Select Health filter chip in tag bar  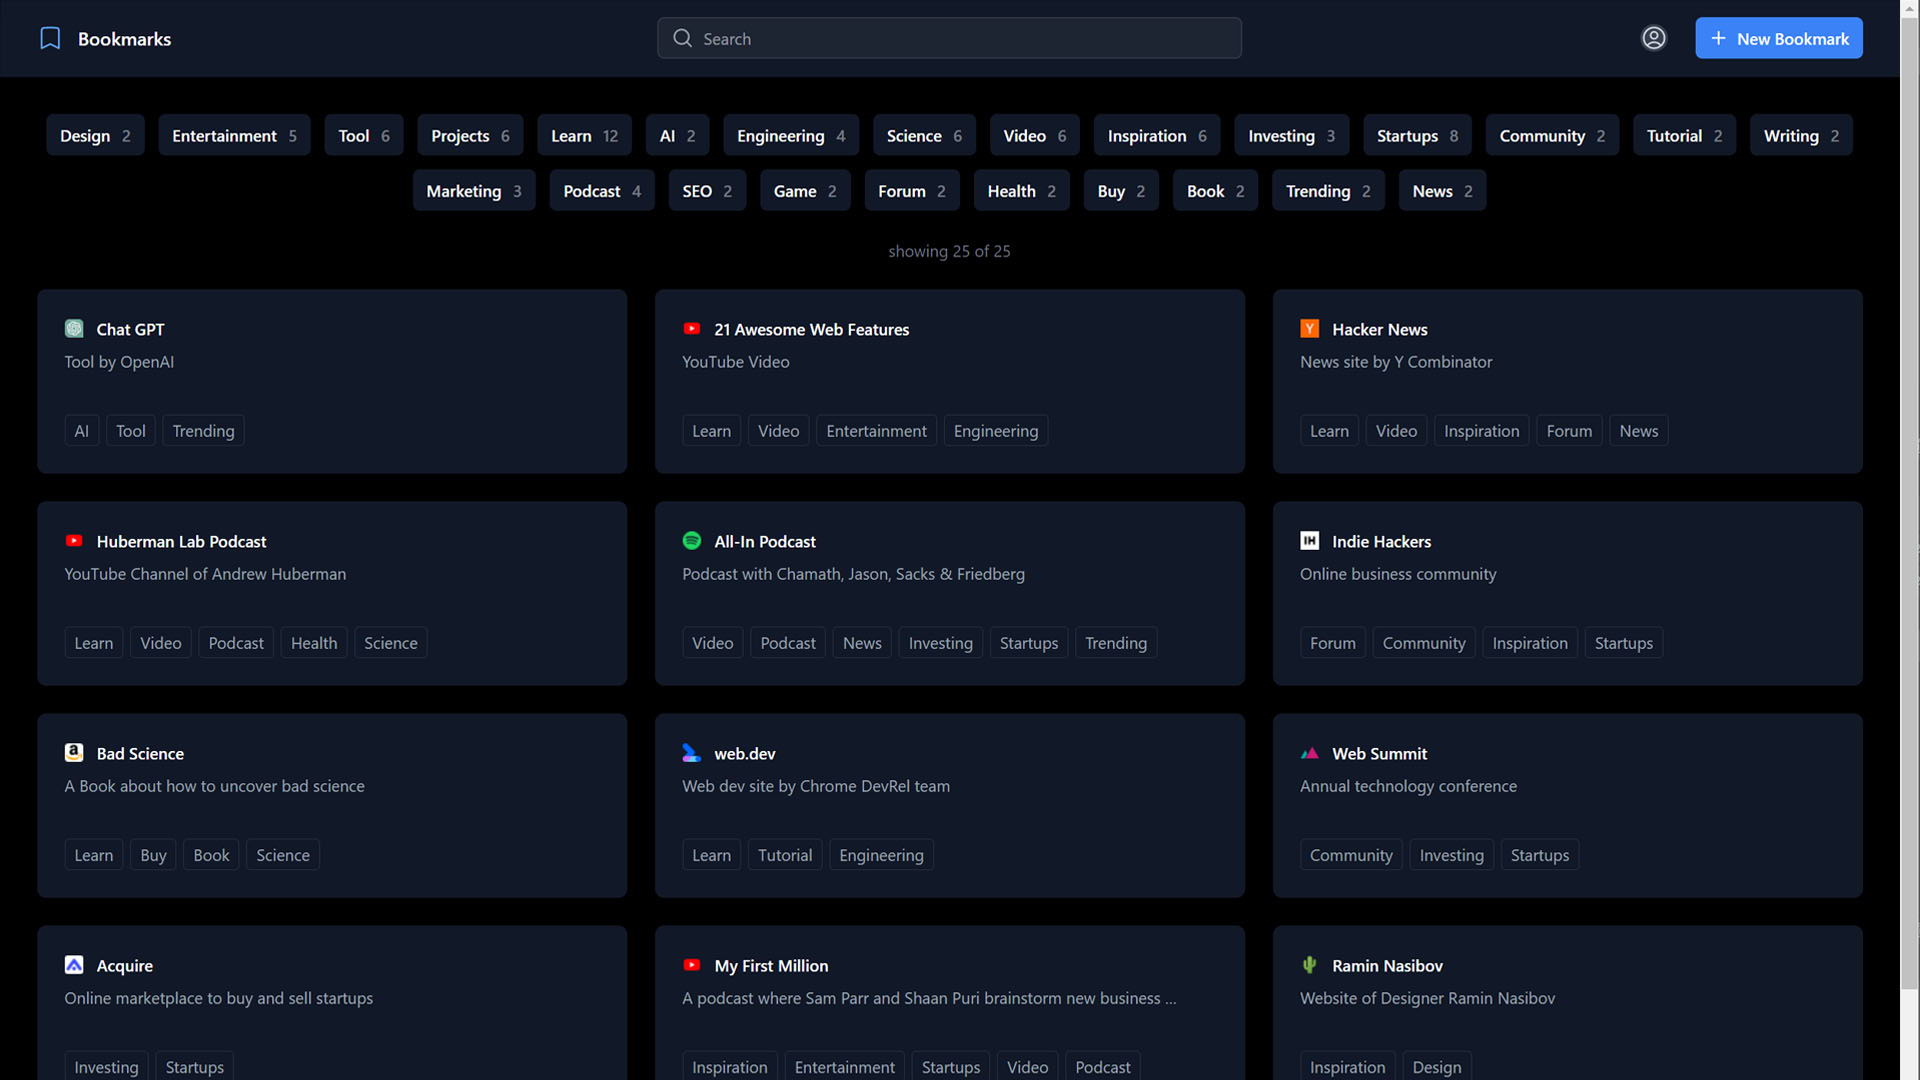coord(1022,190)
